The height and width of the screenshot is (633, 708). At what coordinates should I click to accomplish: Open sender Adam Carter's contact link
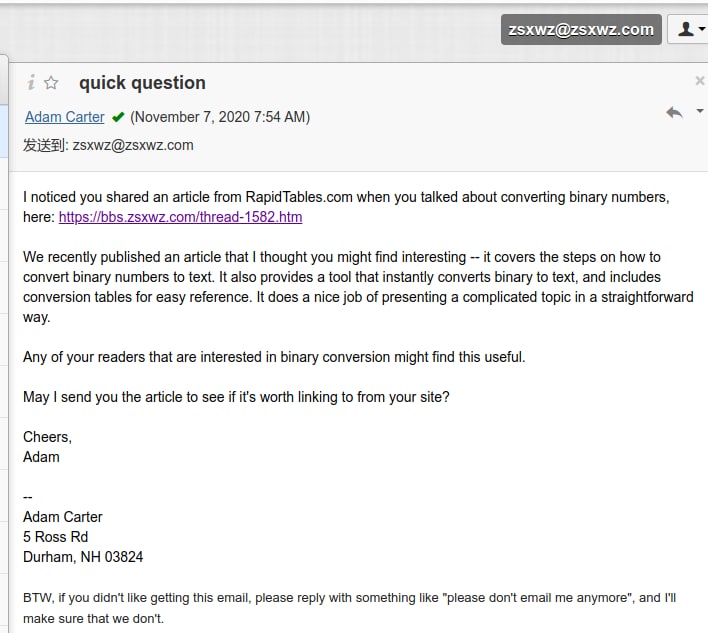click(x=65, y=117)
